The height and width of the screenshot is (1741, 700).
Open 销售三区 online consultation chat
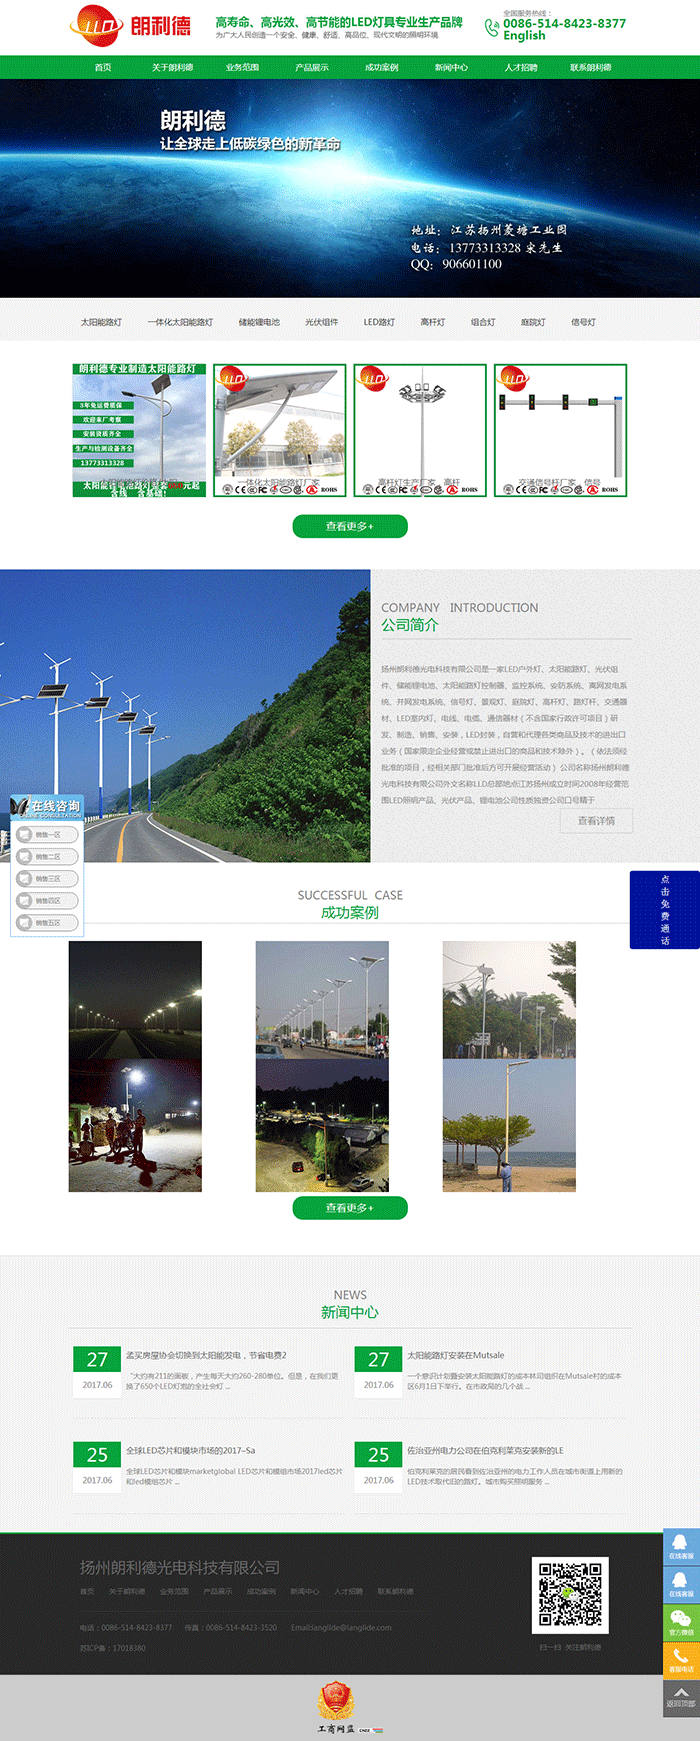click(x=48, y=879)
